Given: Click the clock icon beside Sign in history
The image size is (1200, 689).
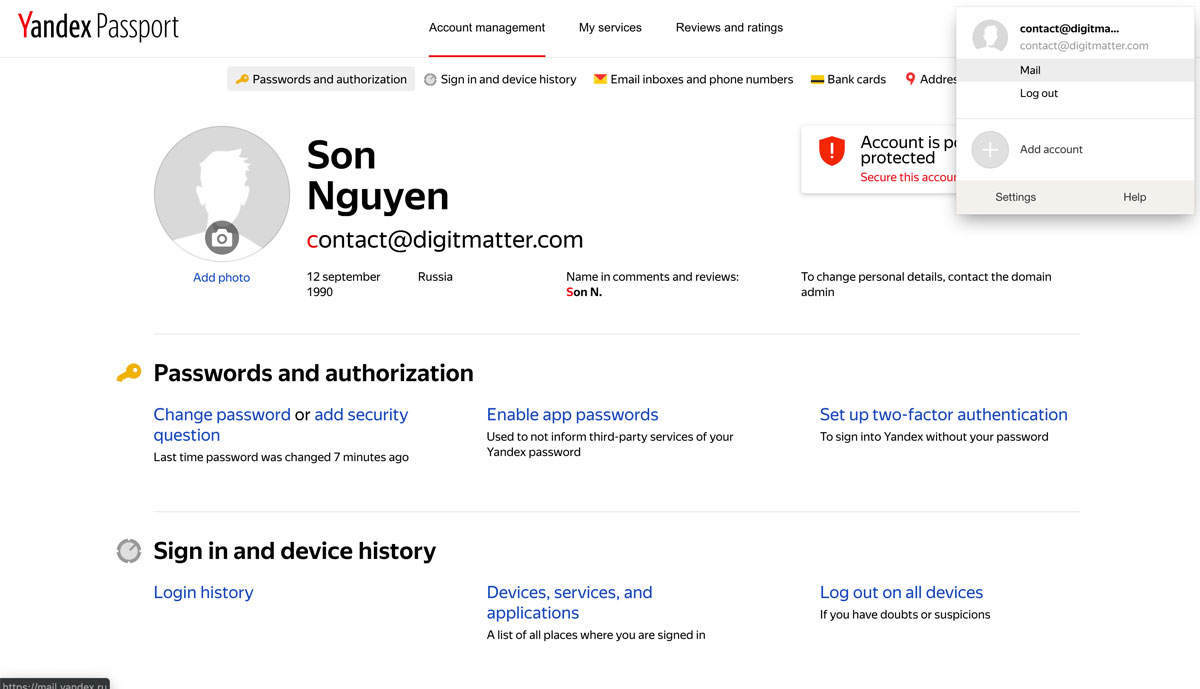Looking at the screenshot, I should pos(129,551).
